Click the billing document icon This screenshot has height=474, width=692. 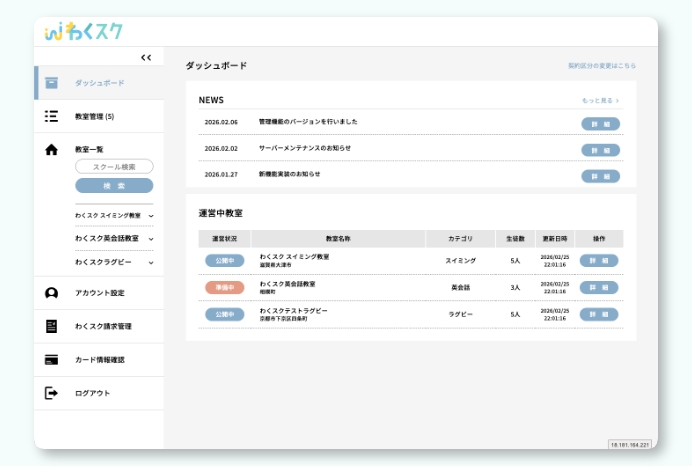(x=52, y=326)
